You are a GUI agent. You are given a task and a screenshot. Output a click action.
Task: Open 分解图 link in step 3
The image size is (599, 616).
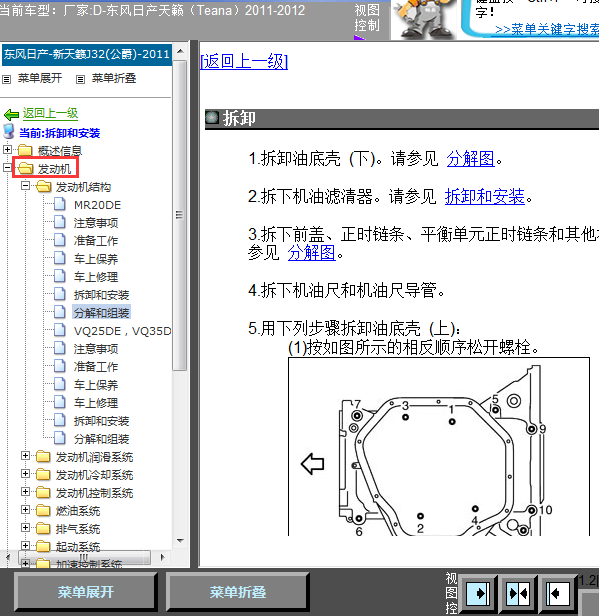(x=311, y=253)
